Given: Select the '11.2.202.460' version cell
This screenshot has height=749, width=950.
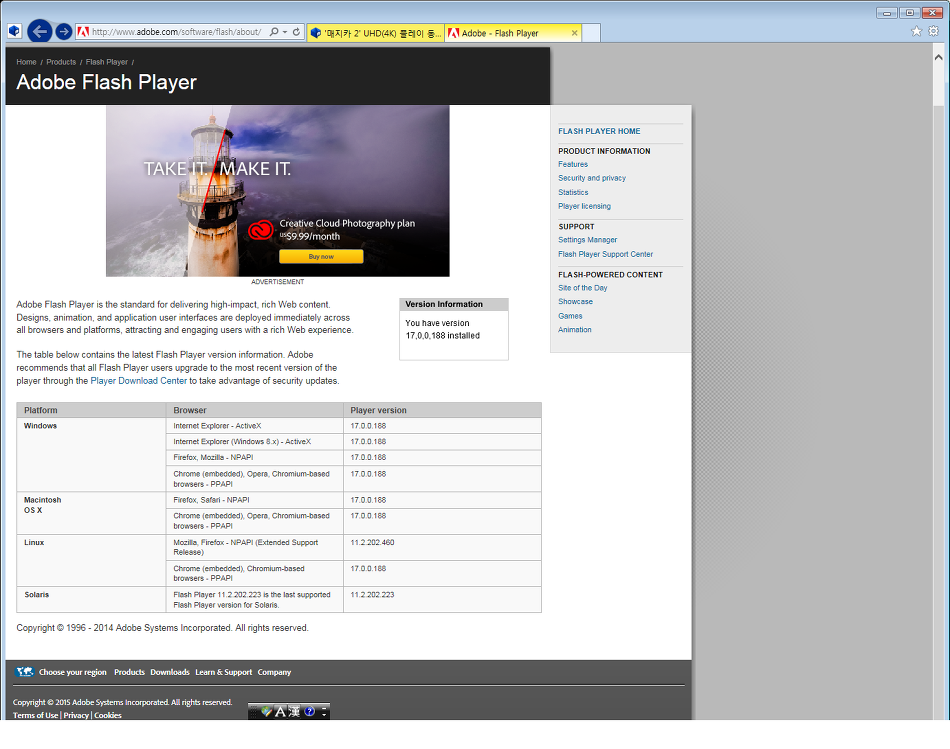Looking at the screenshot, I should 442,547.
